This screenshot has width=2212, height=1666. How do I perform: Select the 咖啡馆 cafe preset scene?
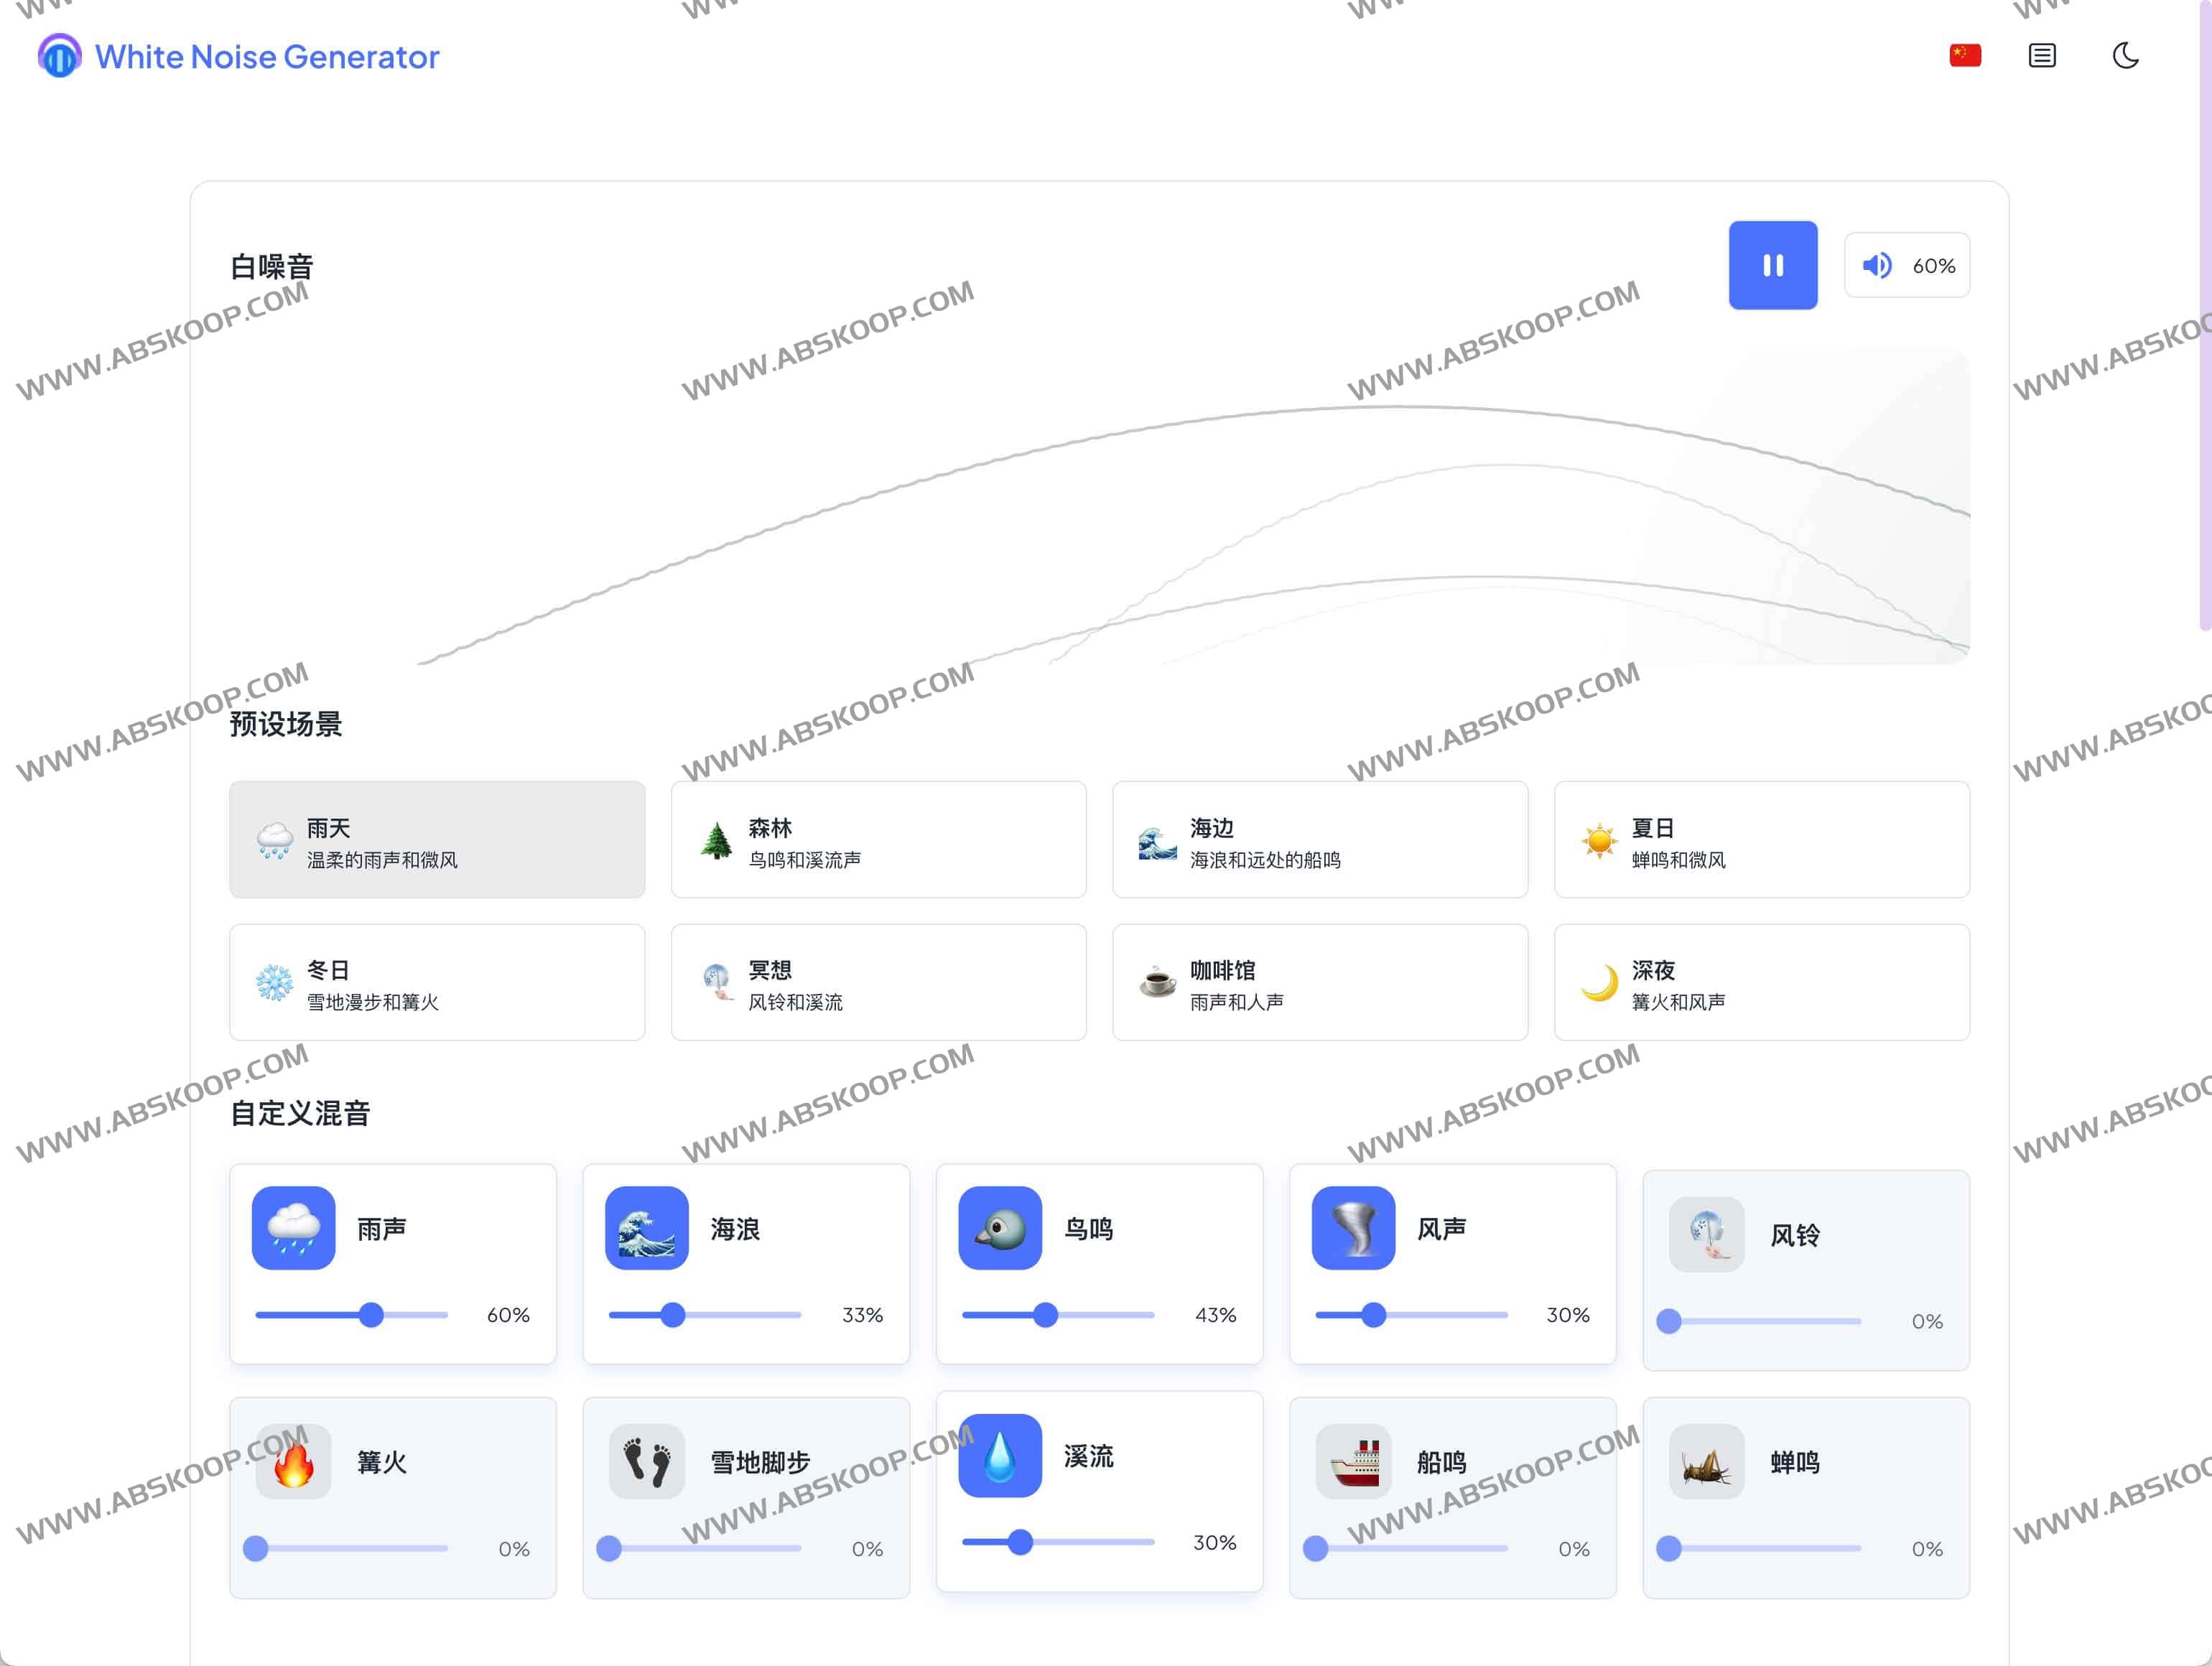[1320, 983]
